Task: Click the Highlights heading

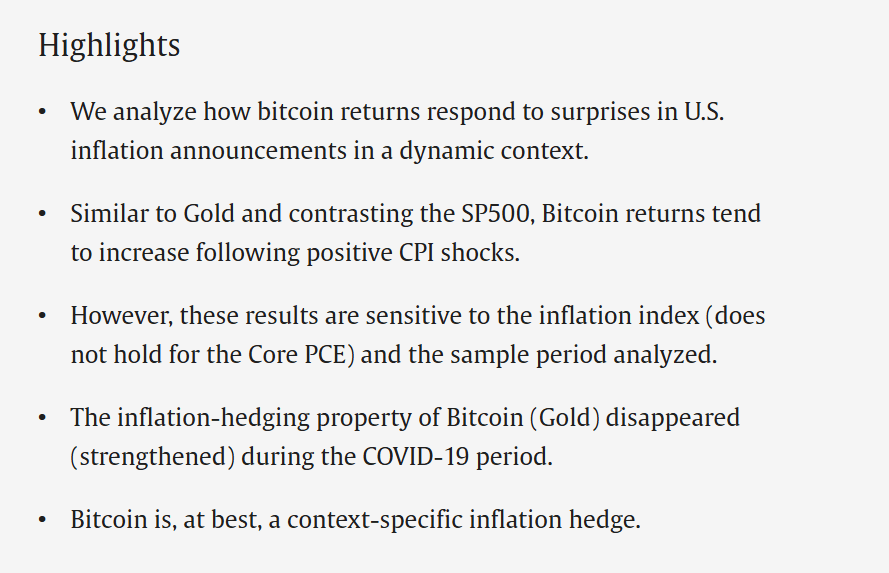Action: 109,46
